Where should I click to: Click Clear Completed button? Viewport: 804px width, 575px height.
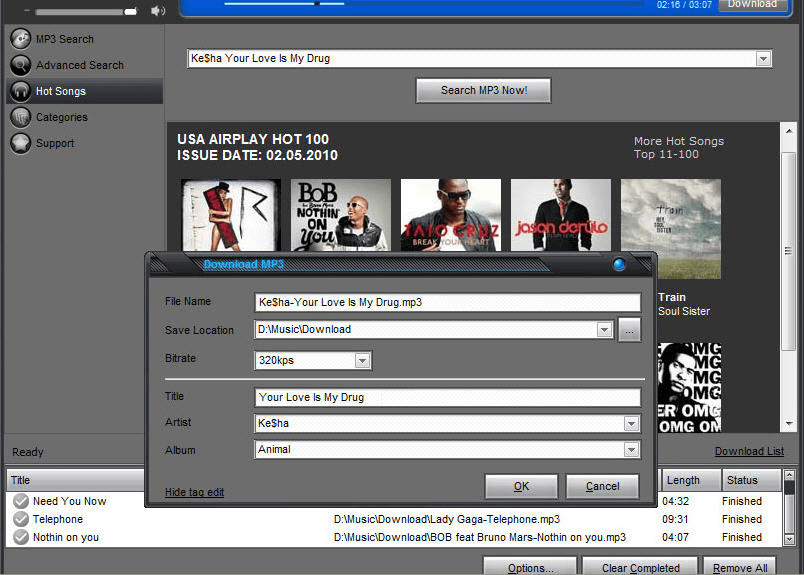[x=640, y=567]
